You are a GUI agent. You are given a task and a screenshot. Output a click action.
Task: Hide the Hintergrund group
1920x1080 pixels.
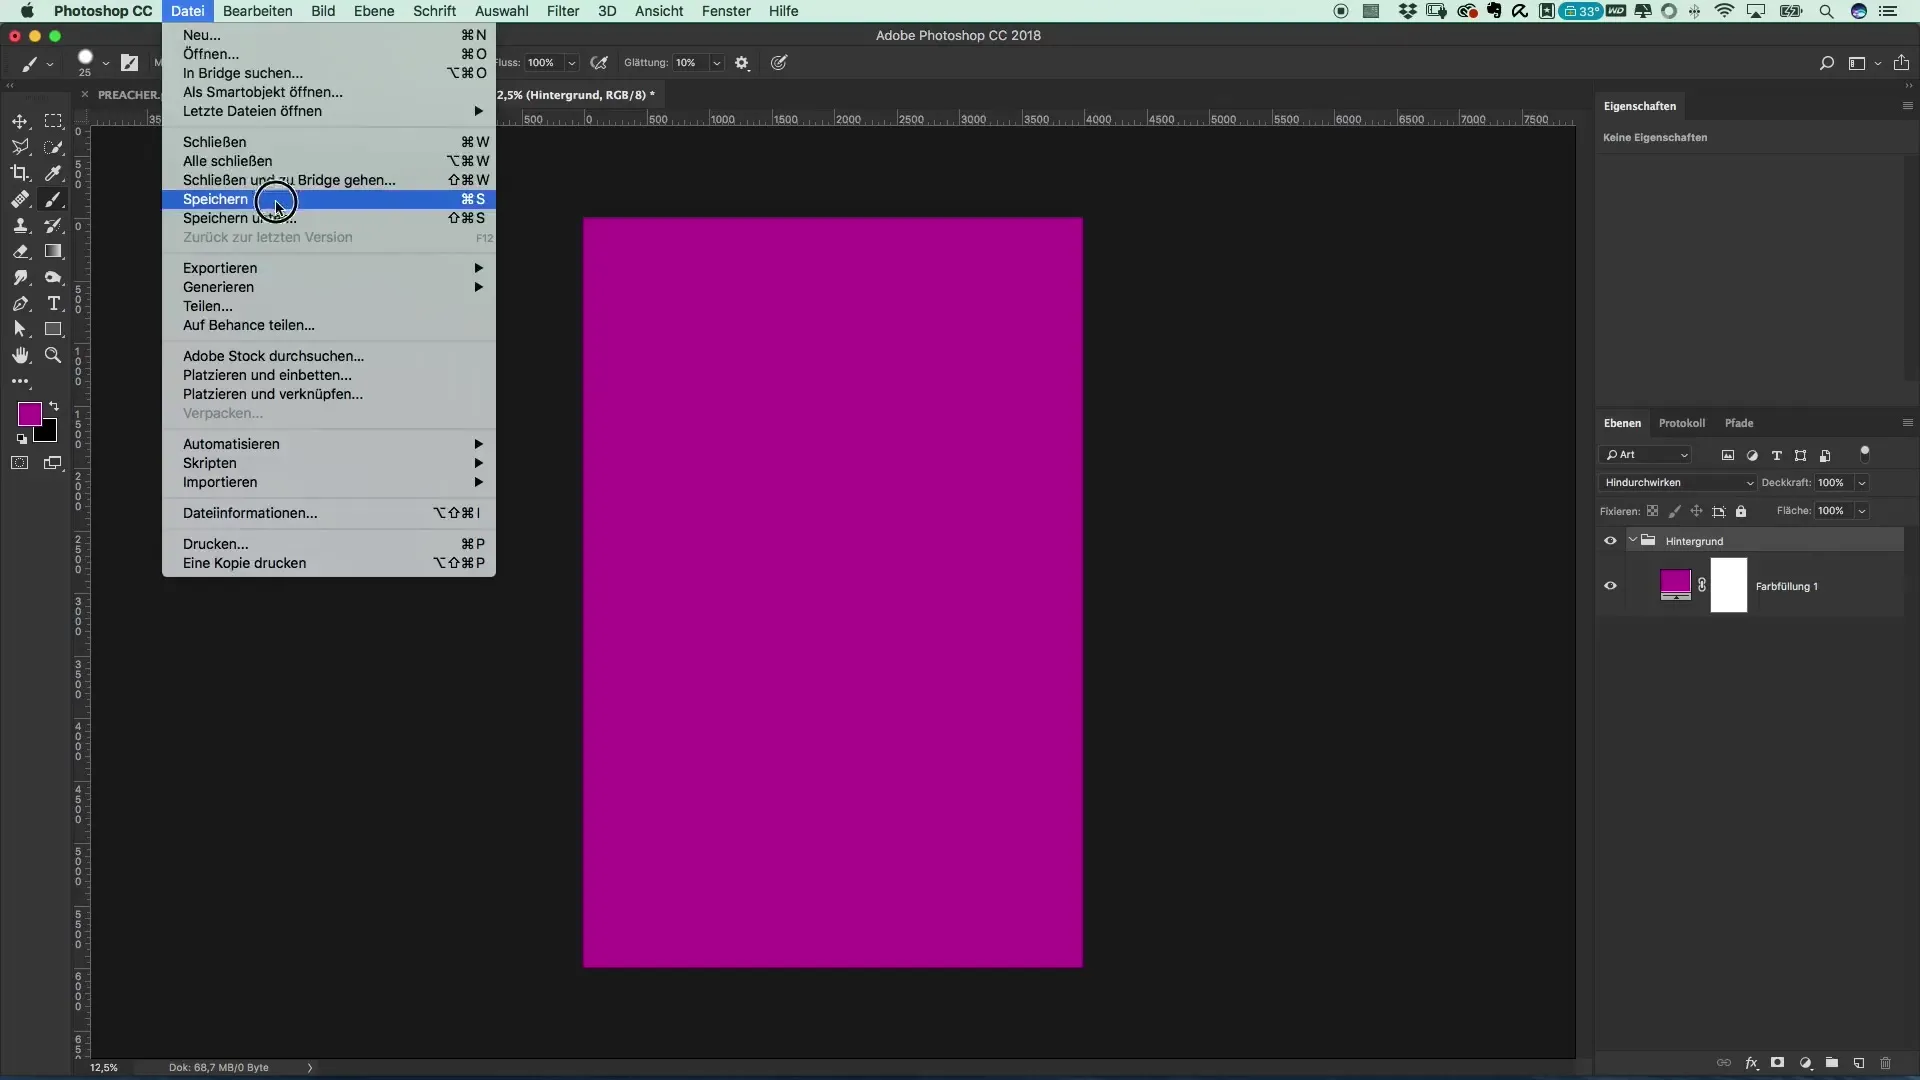point(1610,541)
